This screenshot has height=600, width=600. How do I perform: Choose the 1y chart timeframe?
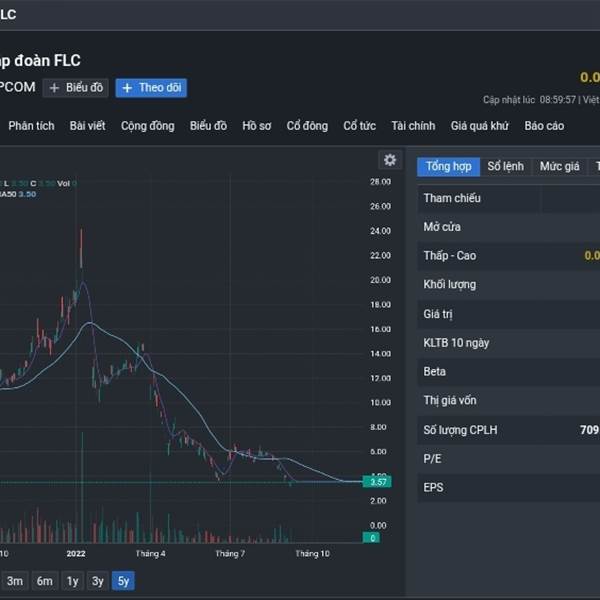[72, 581]
